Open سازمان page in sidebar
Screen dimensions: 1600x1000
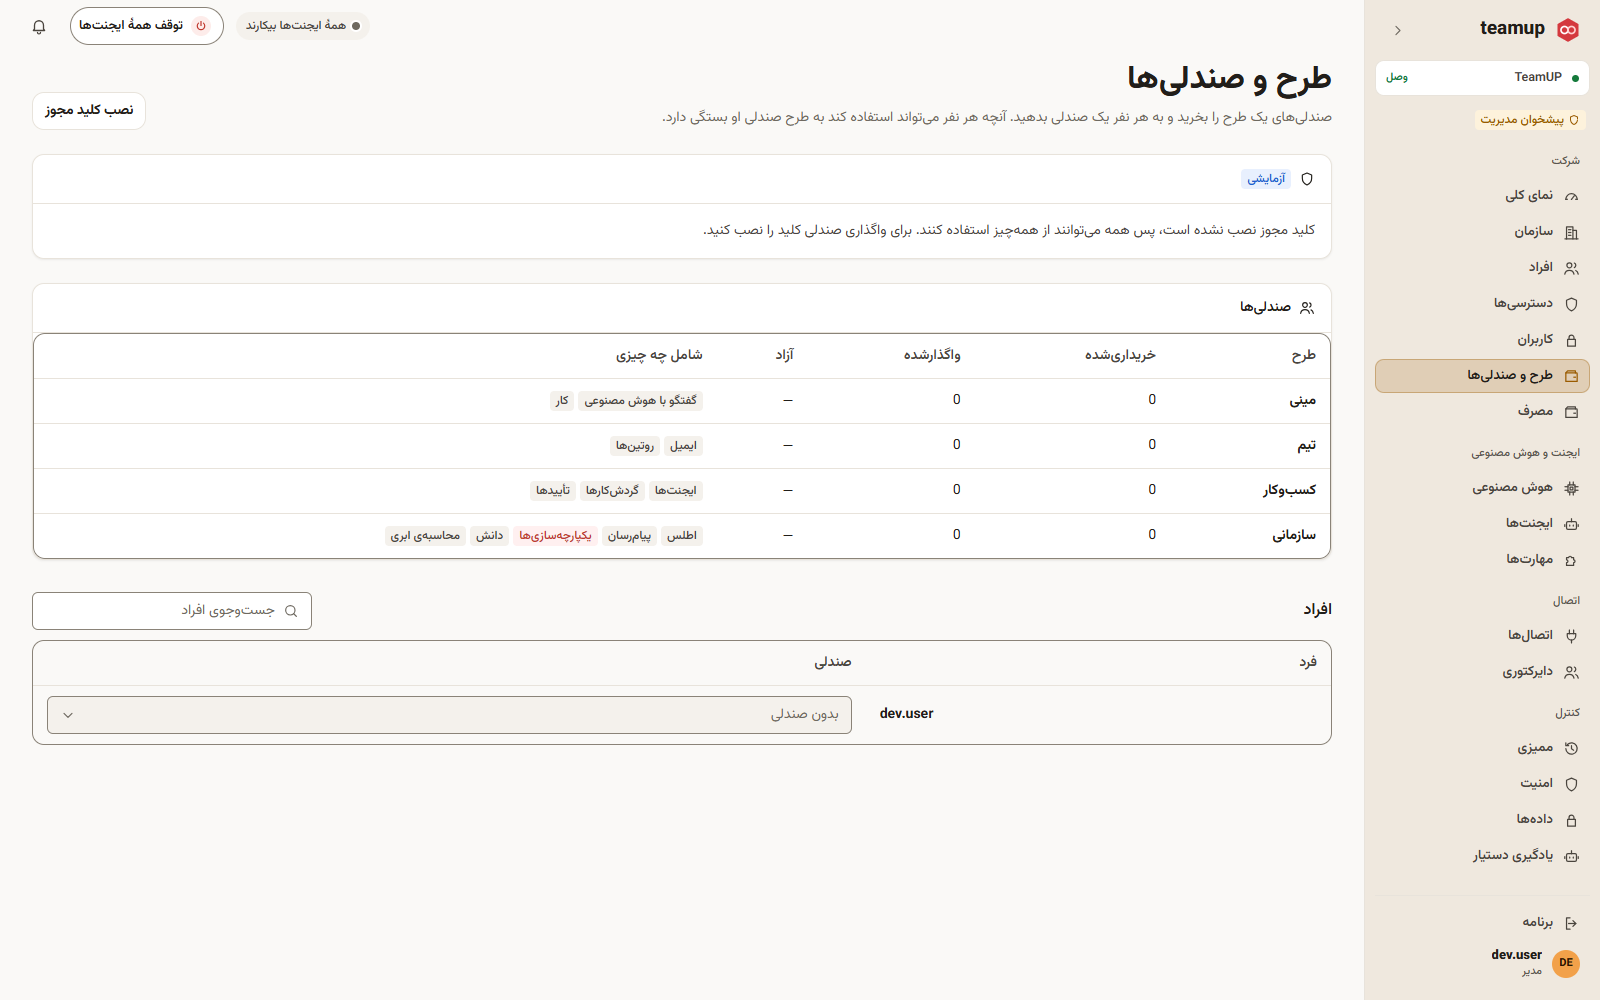point(1482,232)
